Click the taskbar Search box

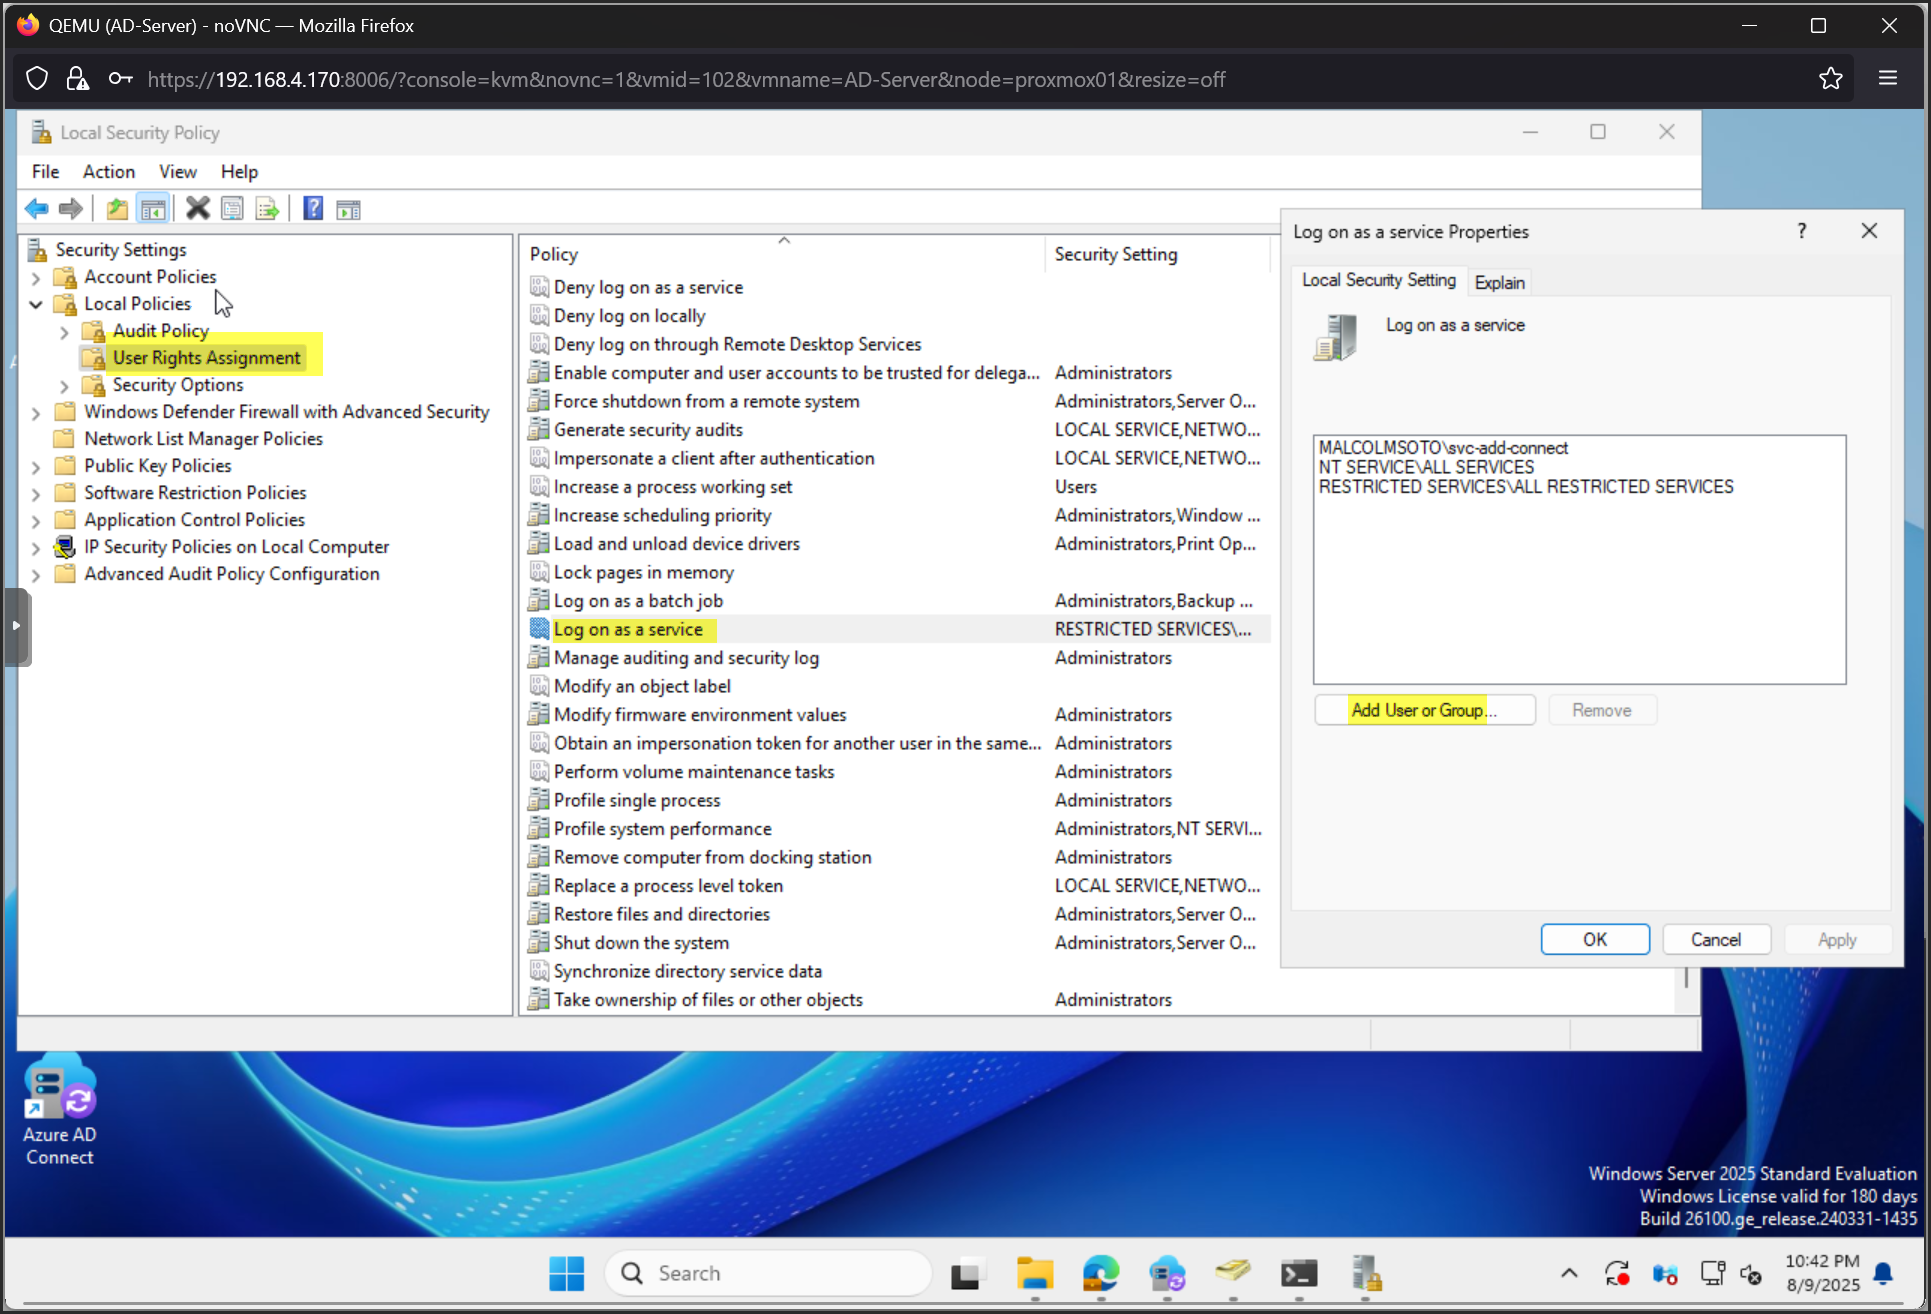pos(770,1273)
